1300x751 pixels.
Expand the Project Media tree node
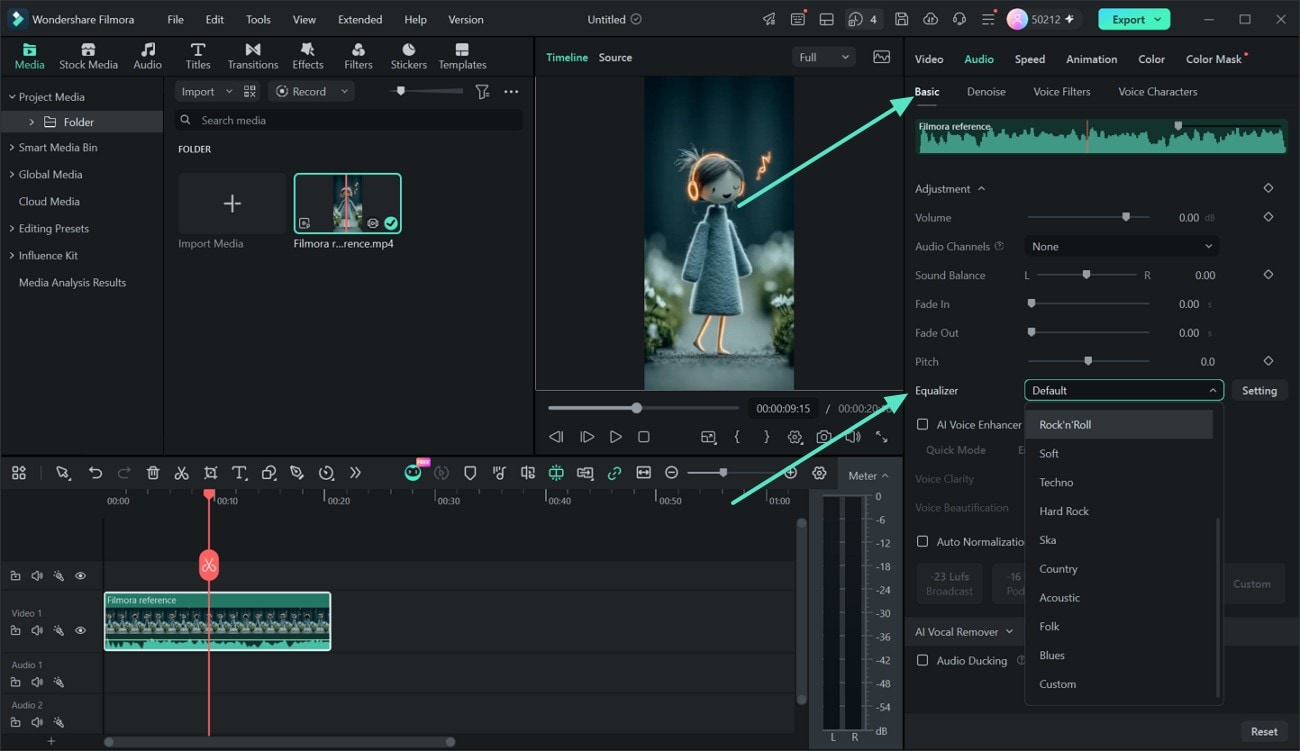coord(12,97)
